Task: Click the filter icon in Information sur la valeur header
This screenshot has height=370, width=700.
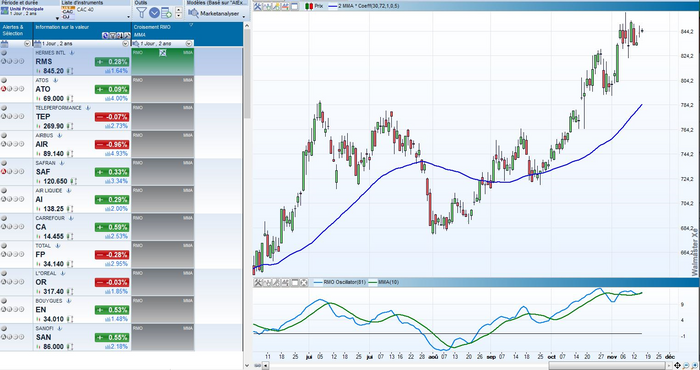Action: [113, 36]
